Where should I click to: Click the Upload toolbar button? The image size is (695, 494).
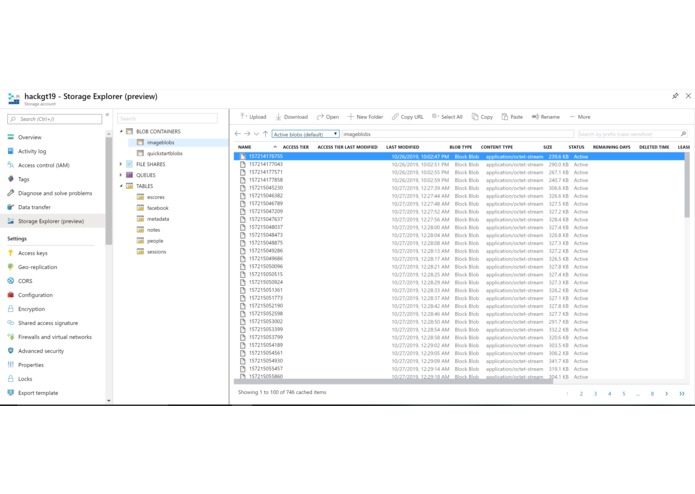pyautogui.click(x=253, y=117)
